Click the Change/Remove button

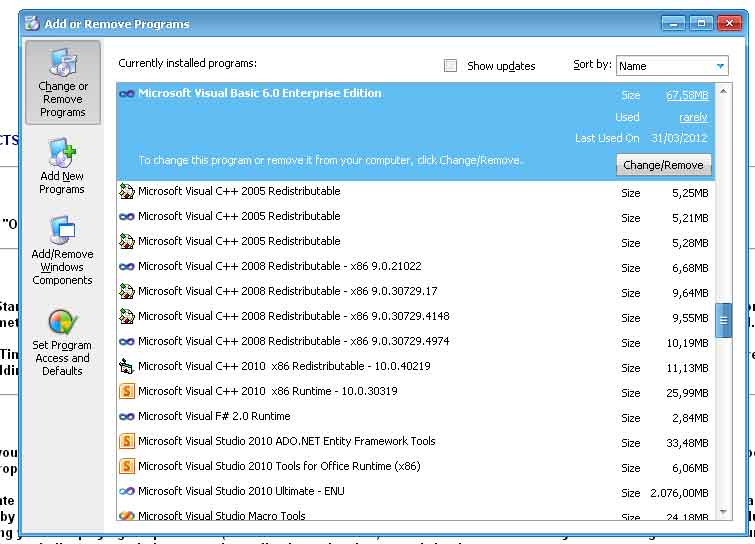[x=664, y=165]
